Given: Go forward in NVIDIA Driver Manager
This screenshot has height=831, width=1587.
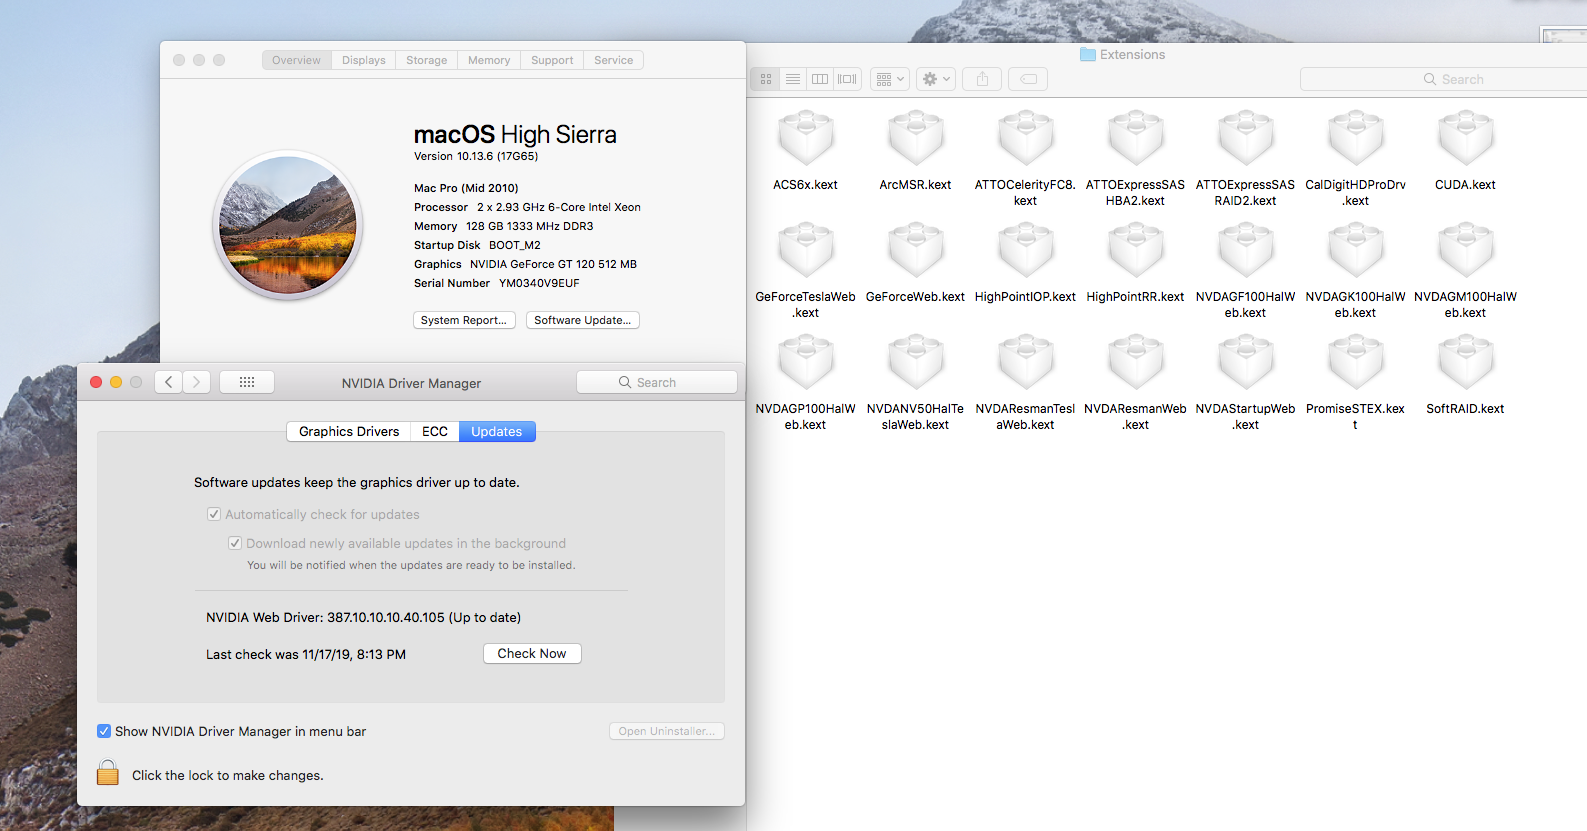Looking at the screenshot, I should pos(197,382).
